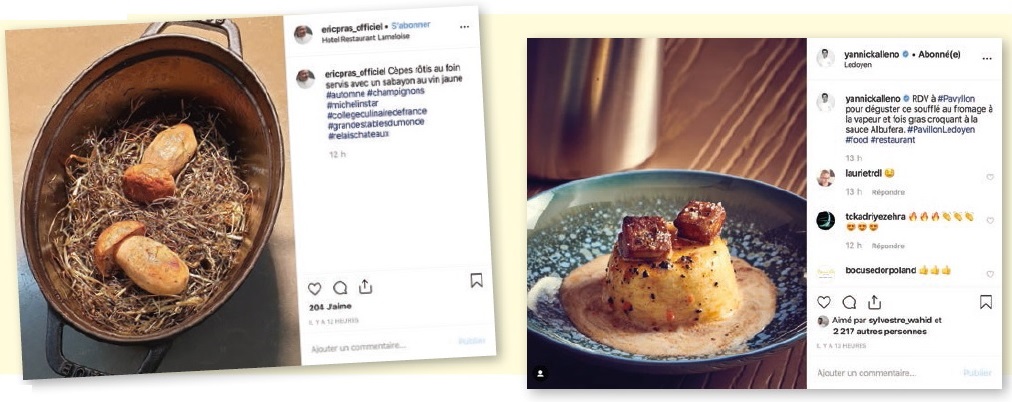1012x402 pixels.
Task: Like the yannickalleno soufflé post
Action: [824, 302]
